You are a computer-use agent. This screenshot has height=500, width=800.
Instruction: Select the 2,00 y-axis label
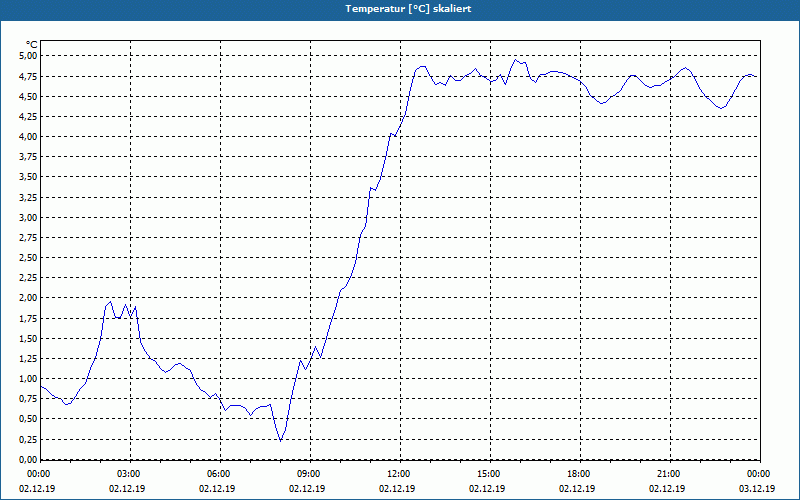(x=28, y=298)
